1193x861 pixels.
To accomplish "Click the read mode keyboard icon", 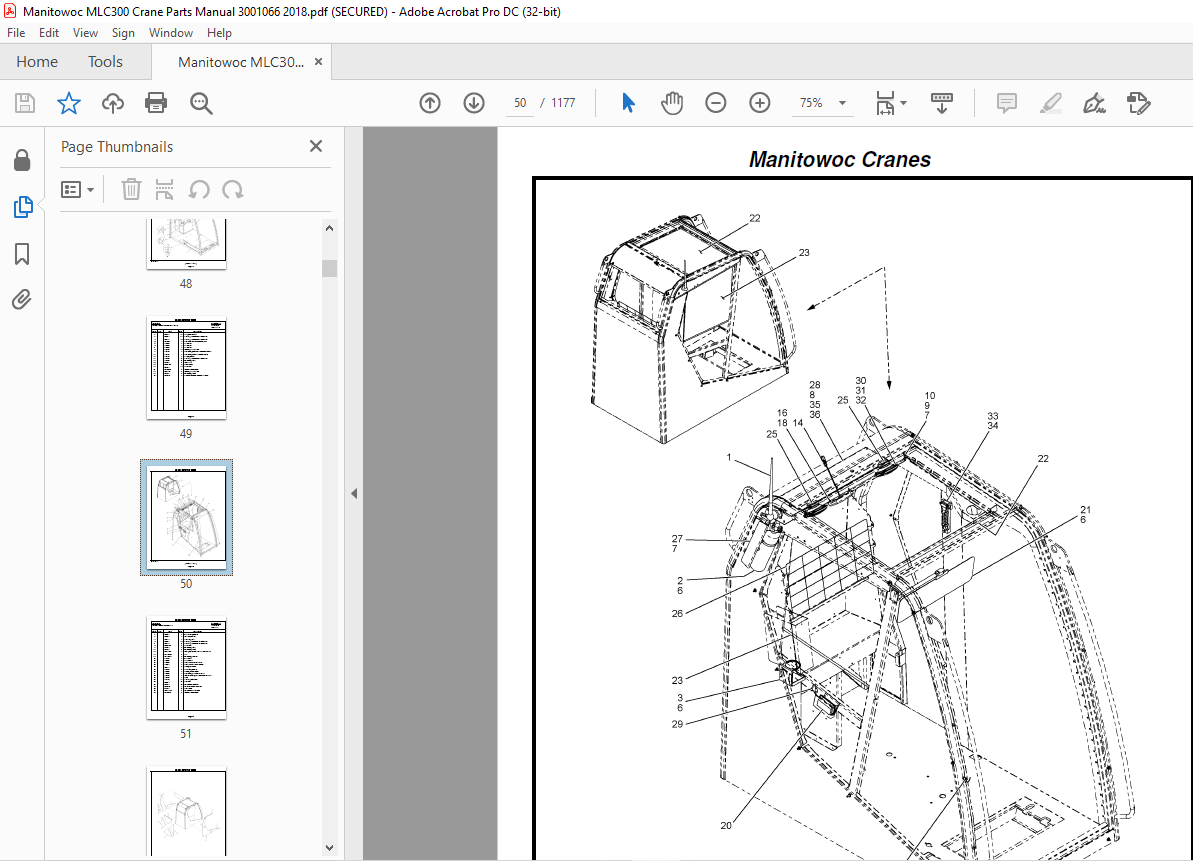I will pyautogui.click(x=942, y=103).
